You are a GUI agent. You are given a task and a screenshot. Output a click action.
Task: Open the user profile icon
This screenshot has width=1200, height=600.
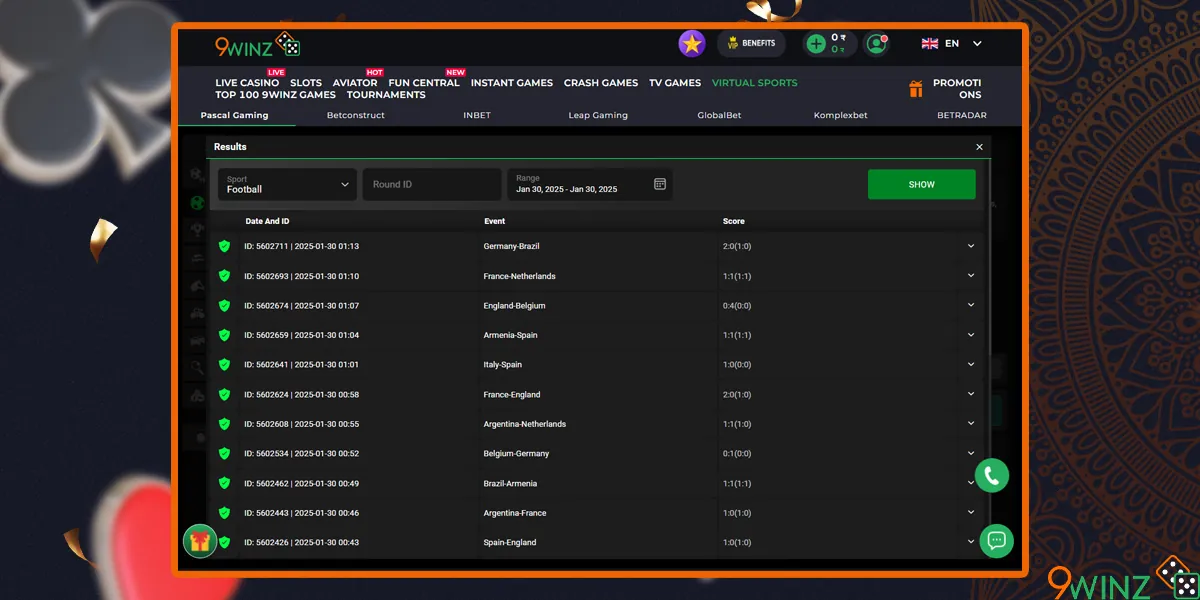point(877,44)
